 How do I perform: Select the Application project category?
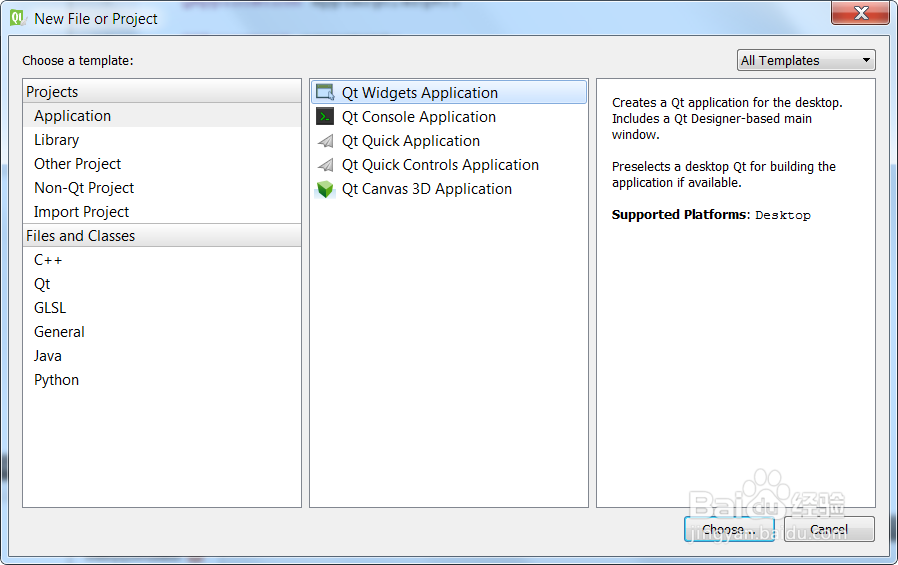pos(162,116)
